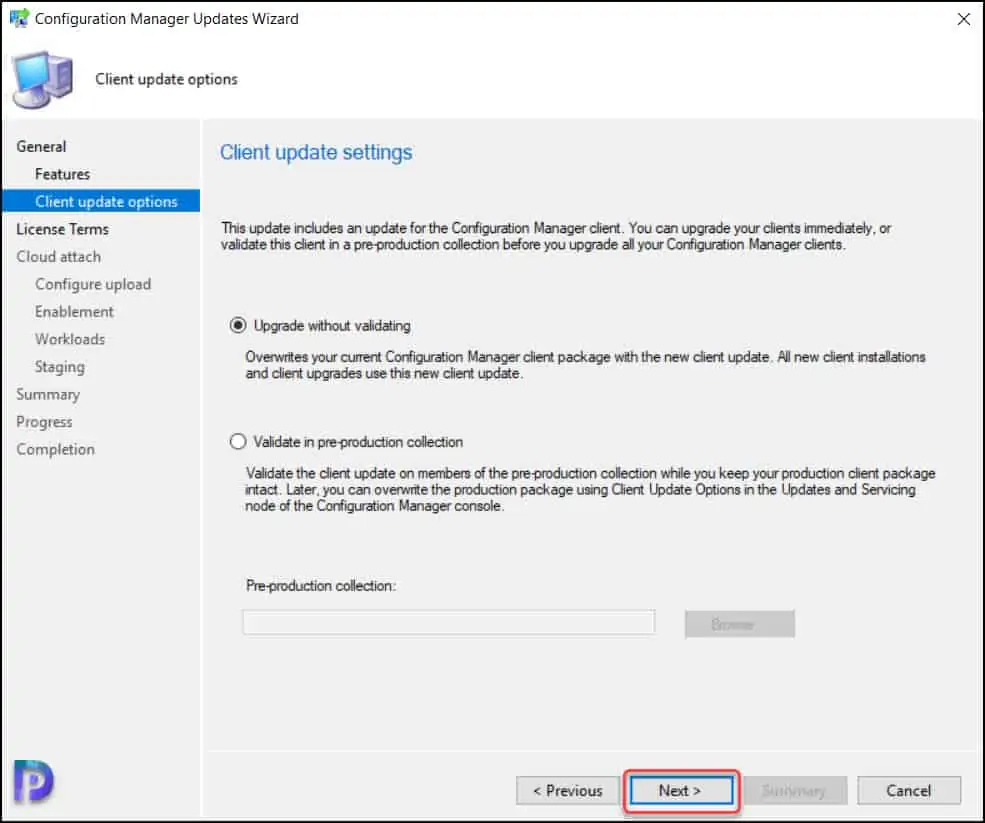Click the disabled Summary button

pyautogui.click(x=795, y=790)
